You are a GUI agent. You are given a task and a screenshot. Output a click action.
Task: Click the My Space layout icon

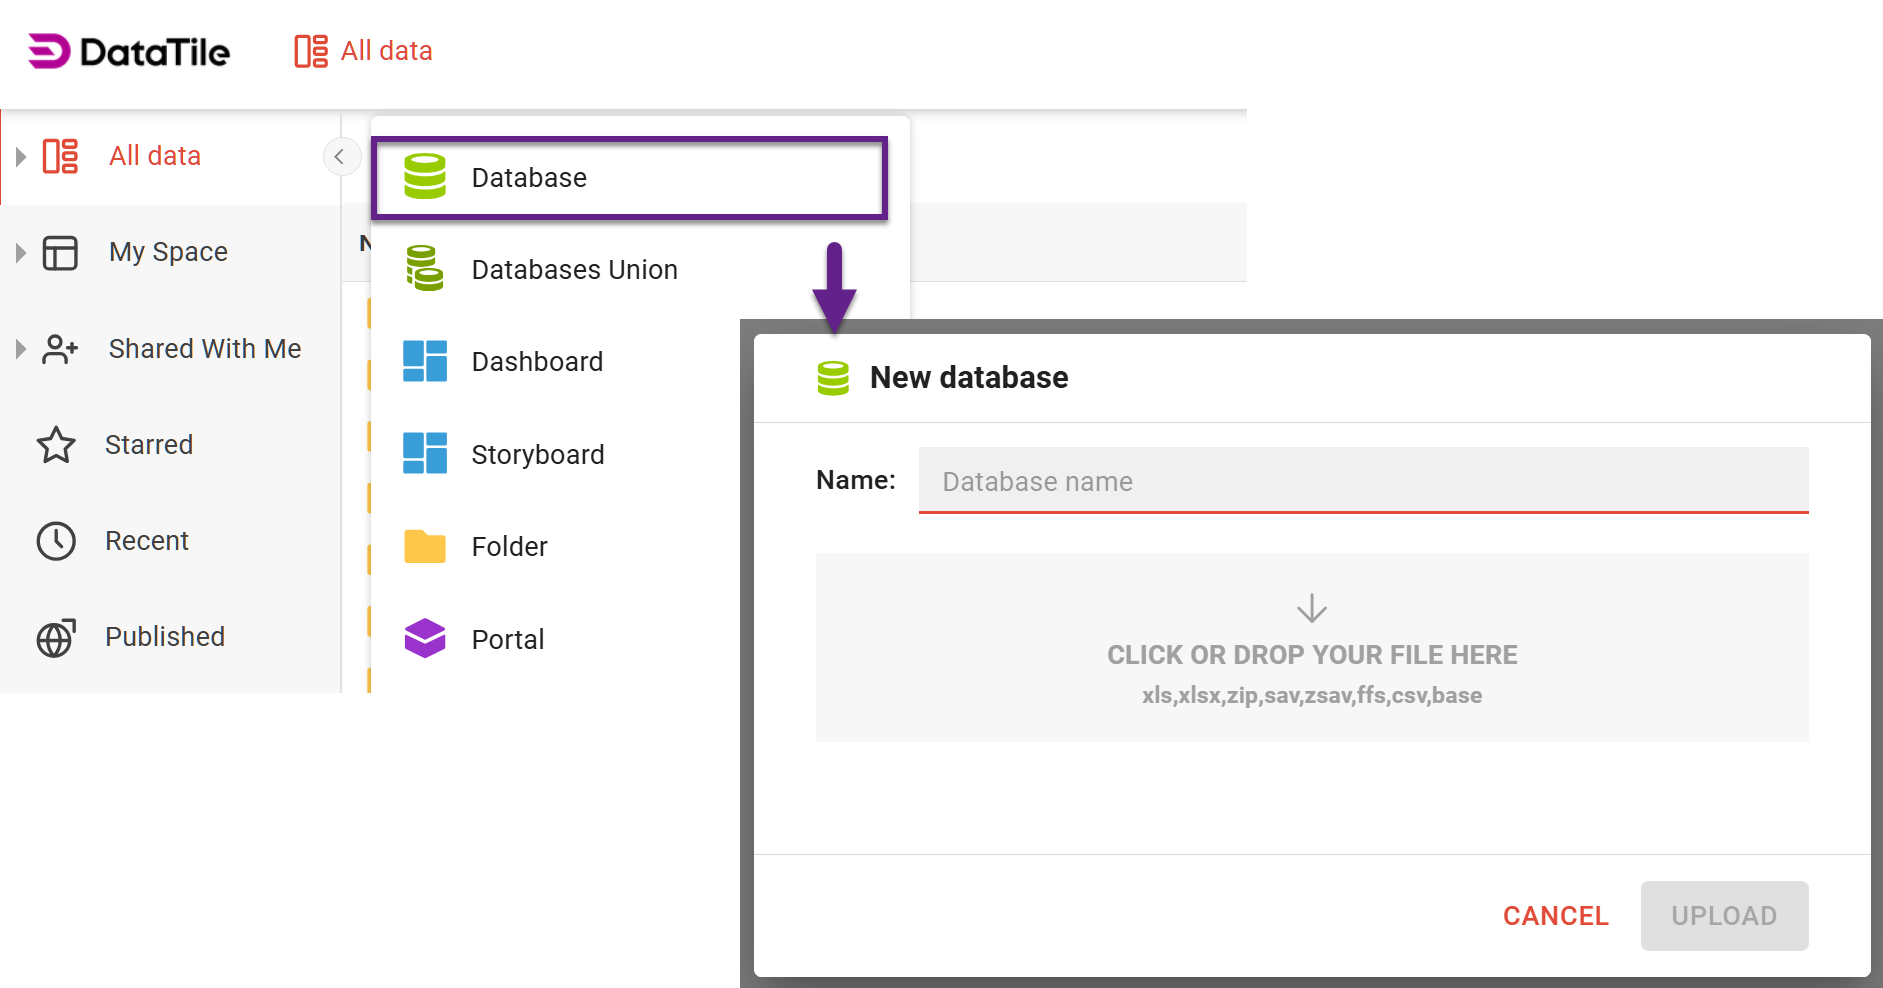coord(60,252)
